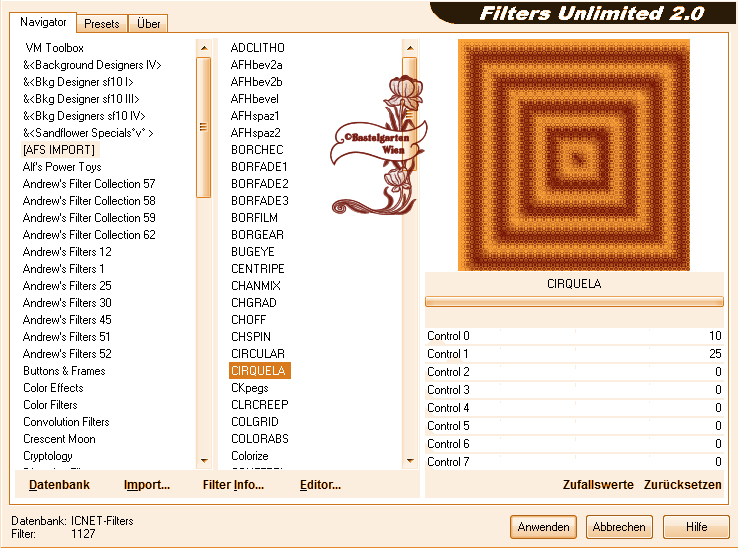Click the category list scrollbar thumb

coord(203,127)
